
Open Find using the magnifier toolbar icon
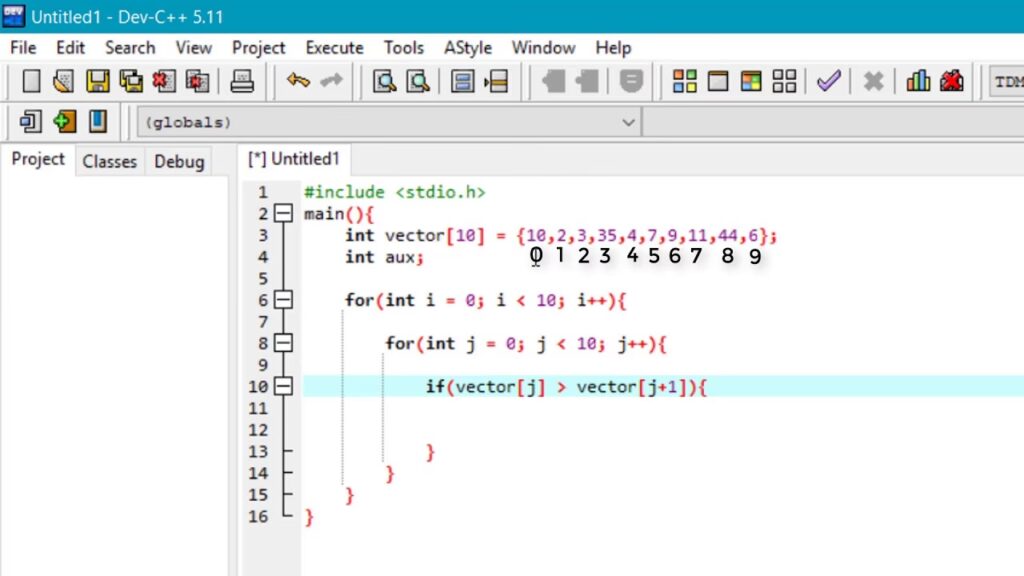point(384,81)
